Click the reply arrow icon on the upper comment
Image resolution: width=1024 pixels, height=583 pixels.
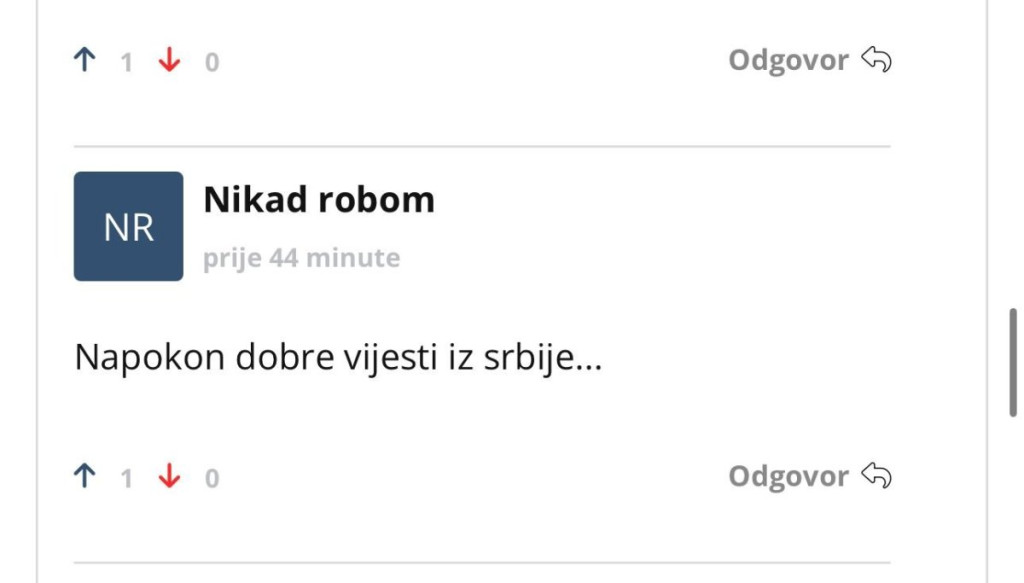click(x=876, y=59)
